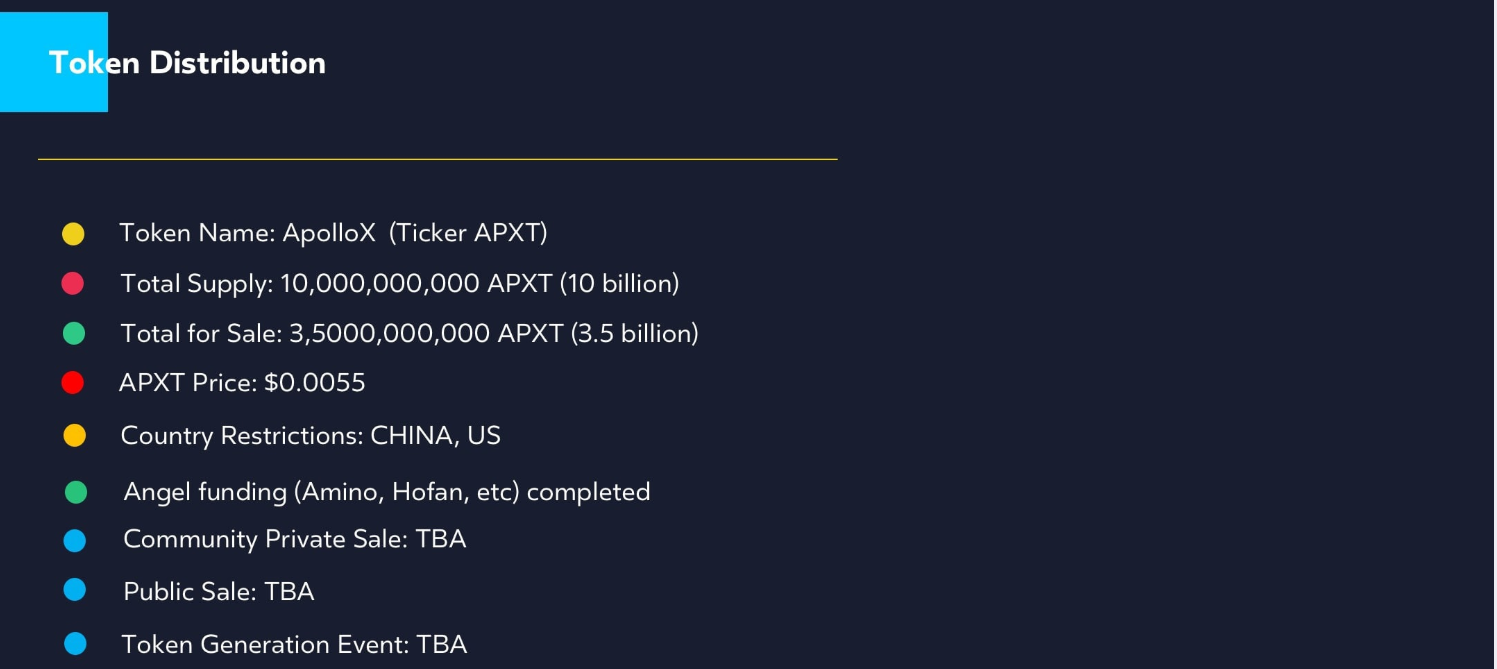Select the Angel funding completed line
1497x669 pixels.
[x=387, y=492]
